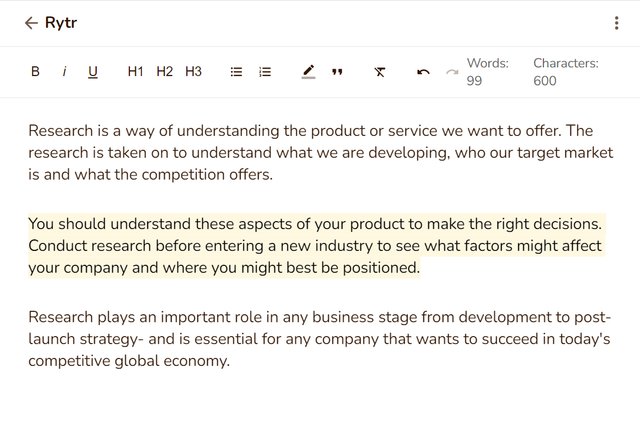Apply H3 heading style
This screenshot has width=640, height=423.
(193, 72)
